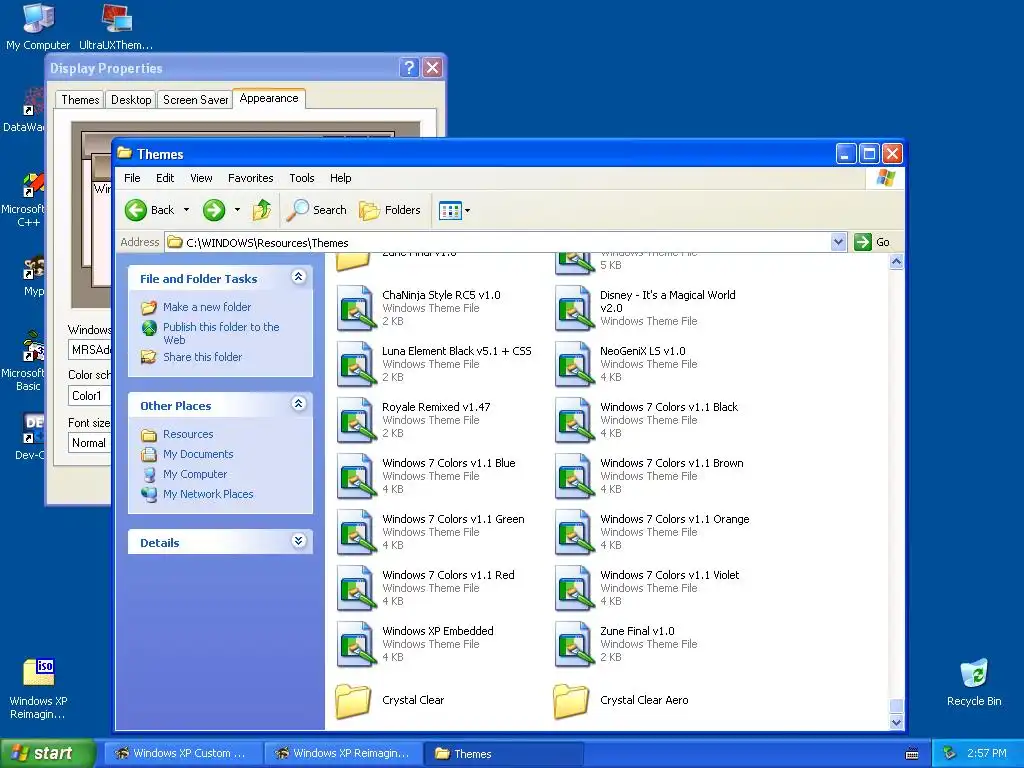
Task: Click the Back arrow icon in Themes window
Action: tap(136, 210)
